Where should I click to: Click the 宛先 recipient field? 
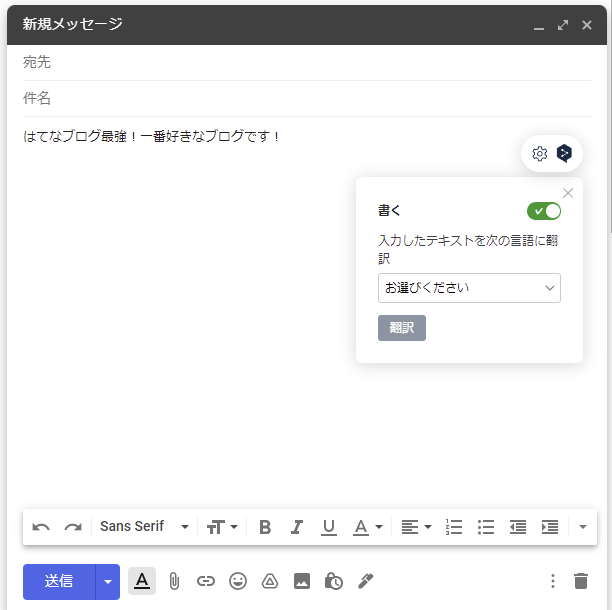[307, 62]
